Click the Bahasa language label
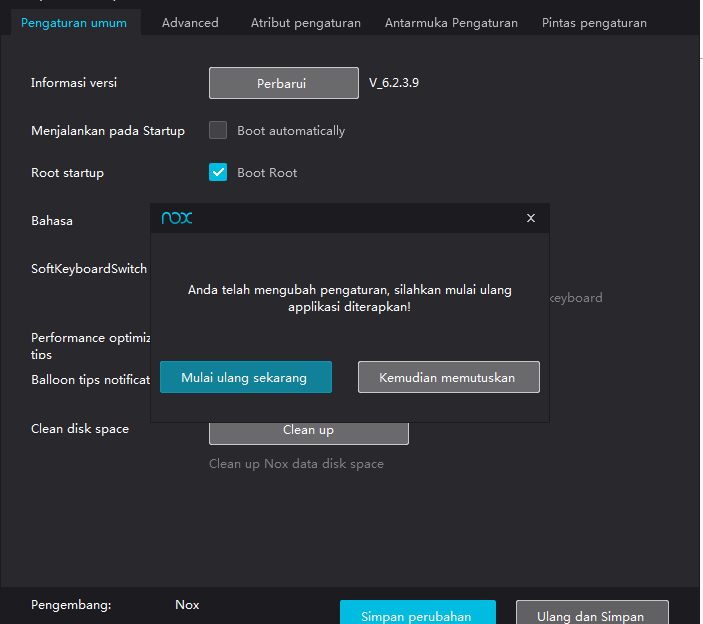703x624 pixels. tap(52, 220)
